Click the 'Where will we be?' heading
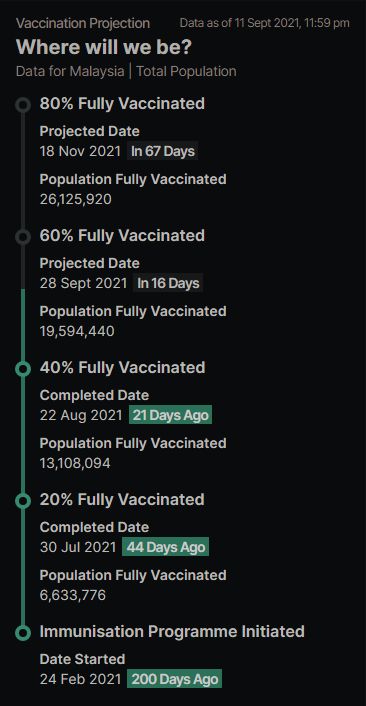Viewport: 366px width, 706px height. tap(104, 47)
